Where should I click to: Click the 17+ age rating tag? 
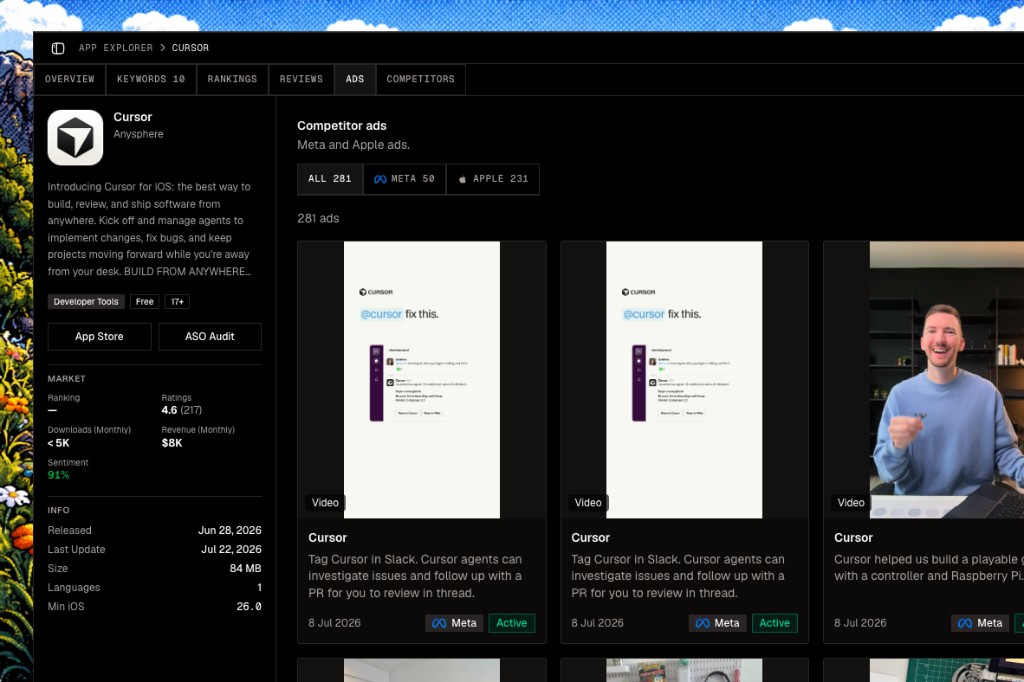(x=177, y=302)
